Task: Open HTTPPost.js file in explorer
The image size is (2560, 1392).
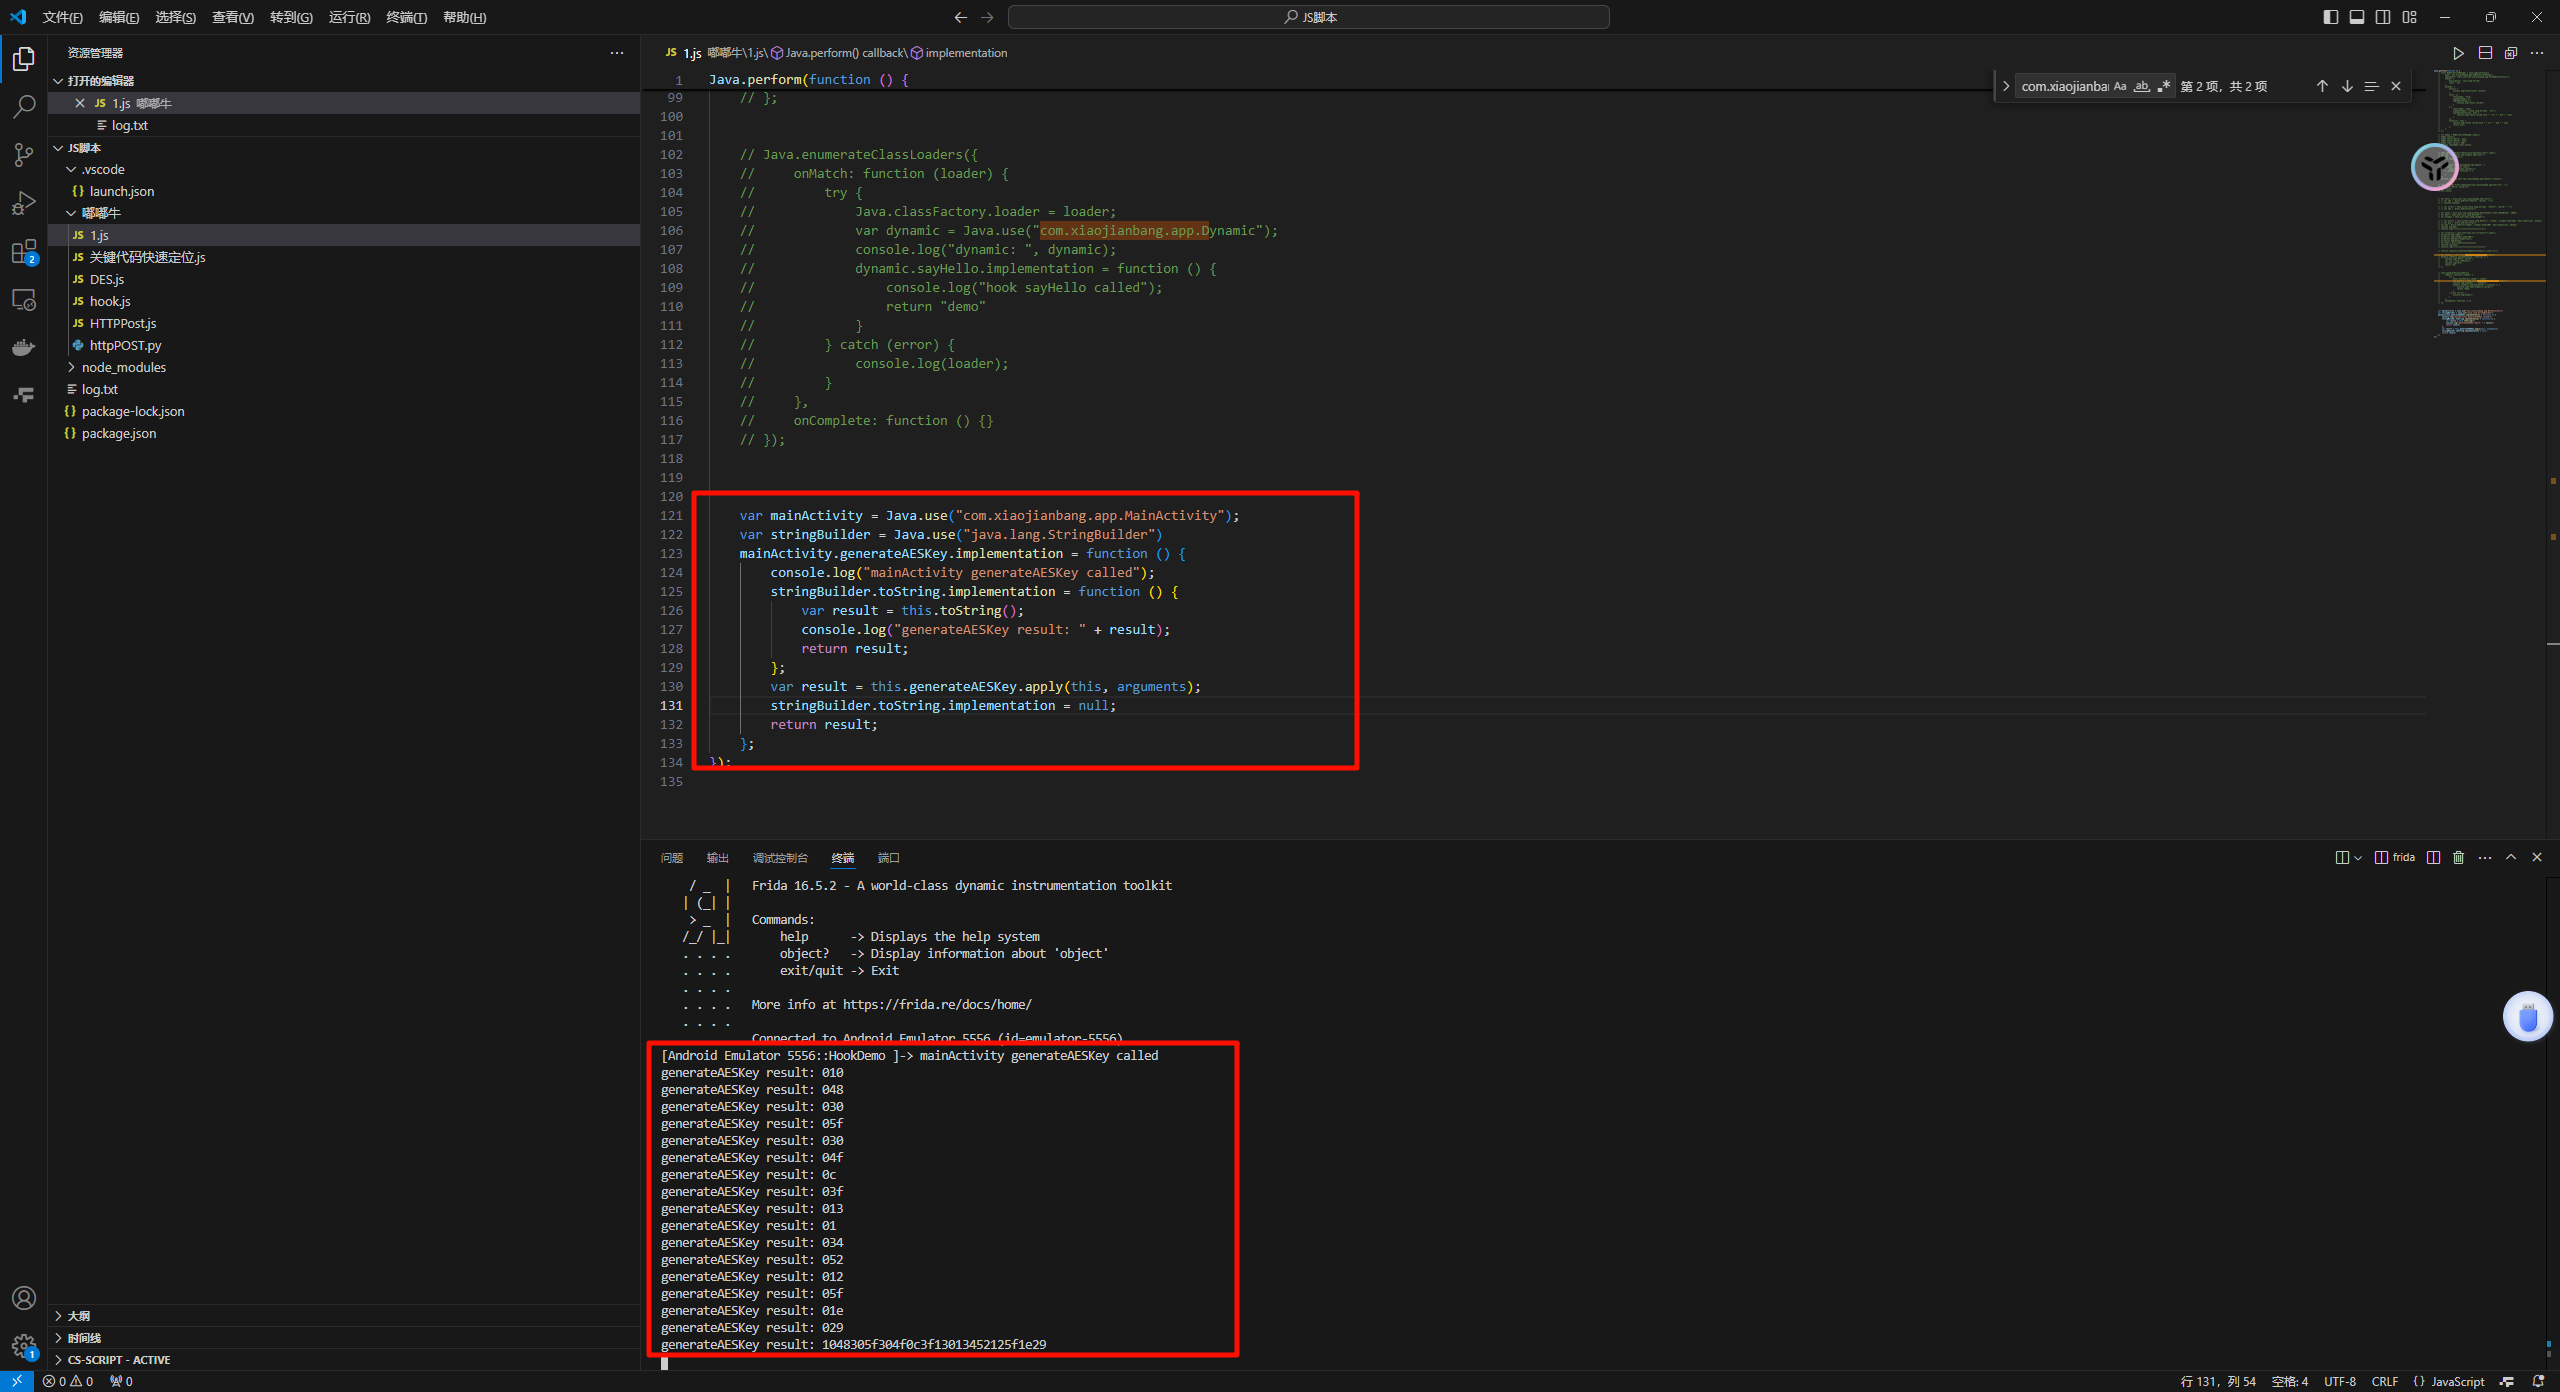Action: pyautogui.click(x=122, y=323)
